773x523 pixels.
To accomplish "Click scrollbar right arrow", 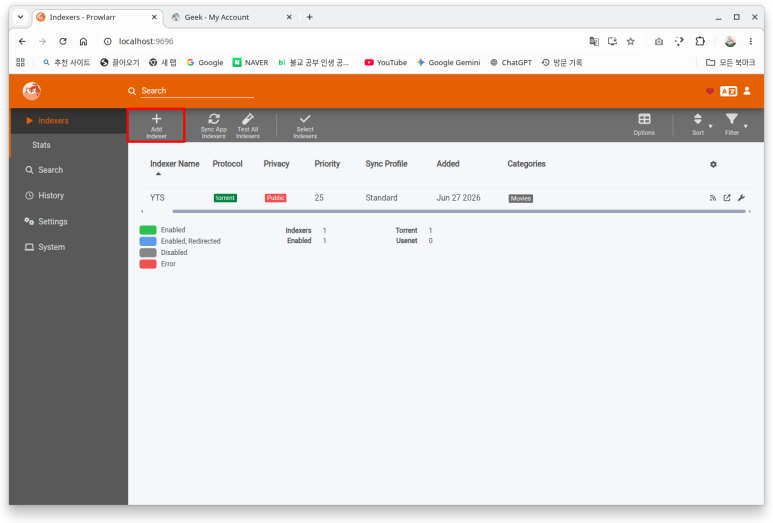I will (x=750, y=211).
